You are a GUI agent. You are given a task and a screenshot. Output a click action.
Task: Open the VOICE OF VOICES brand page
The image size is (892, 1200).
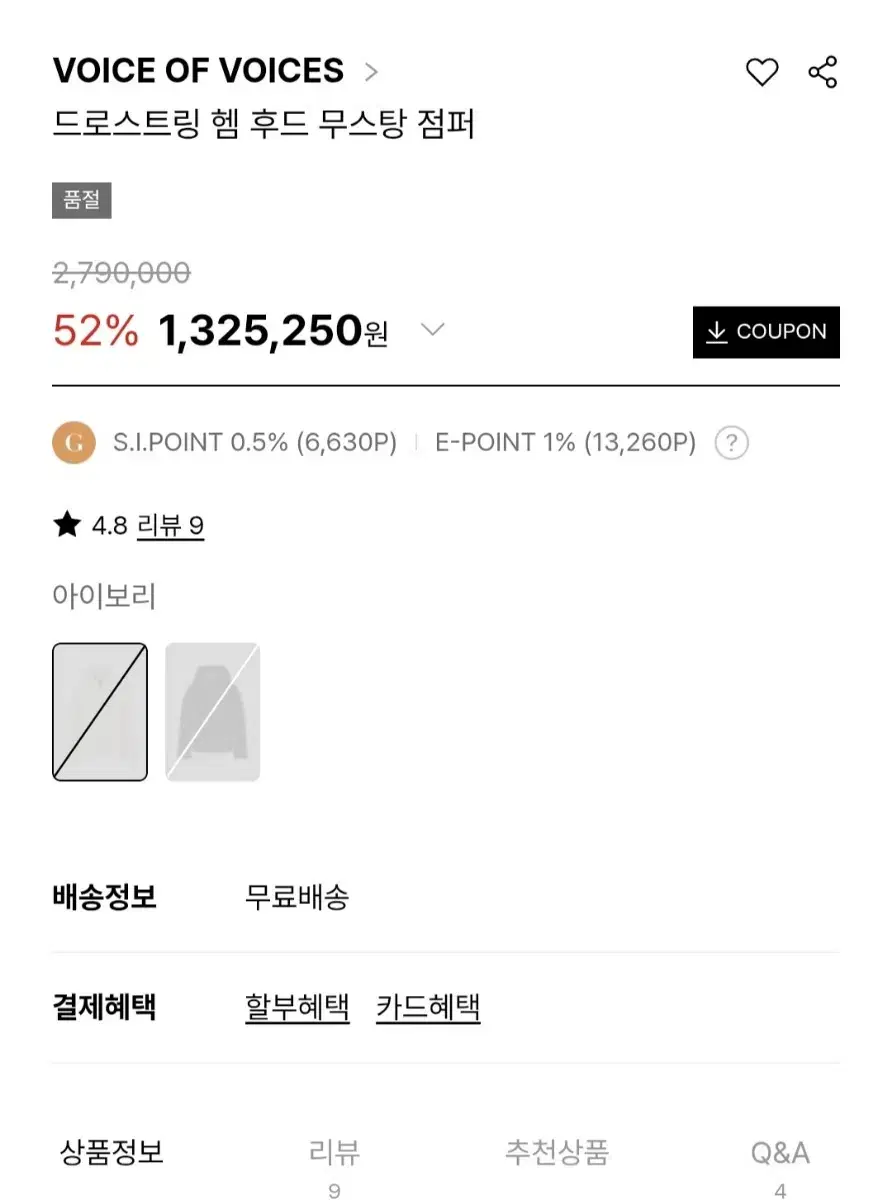[x=198, y=71]
